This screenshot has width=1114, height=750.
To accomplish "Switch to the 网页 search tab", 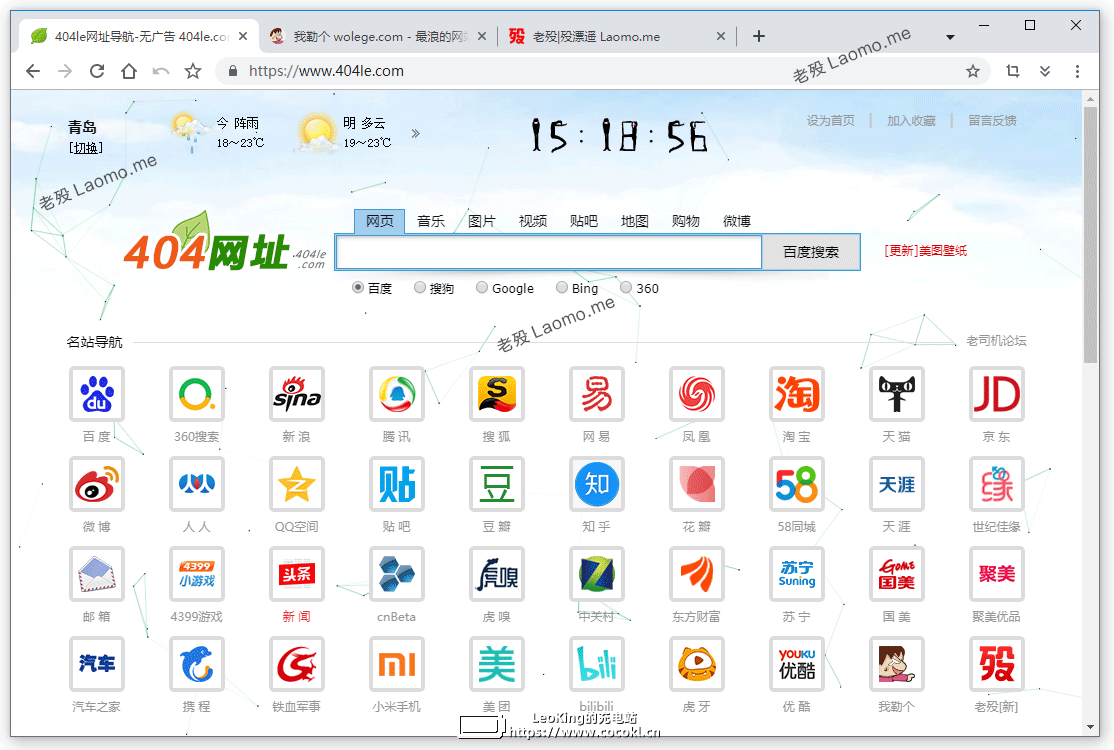I will (379, 222).
